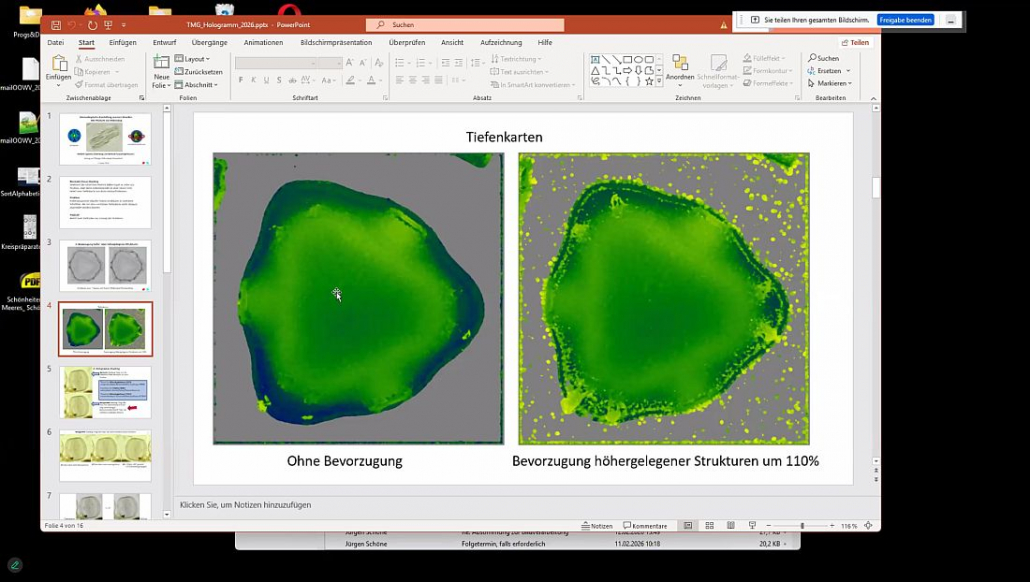Open the Animationen tab

pos(263,43)
